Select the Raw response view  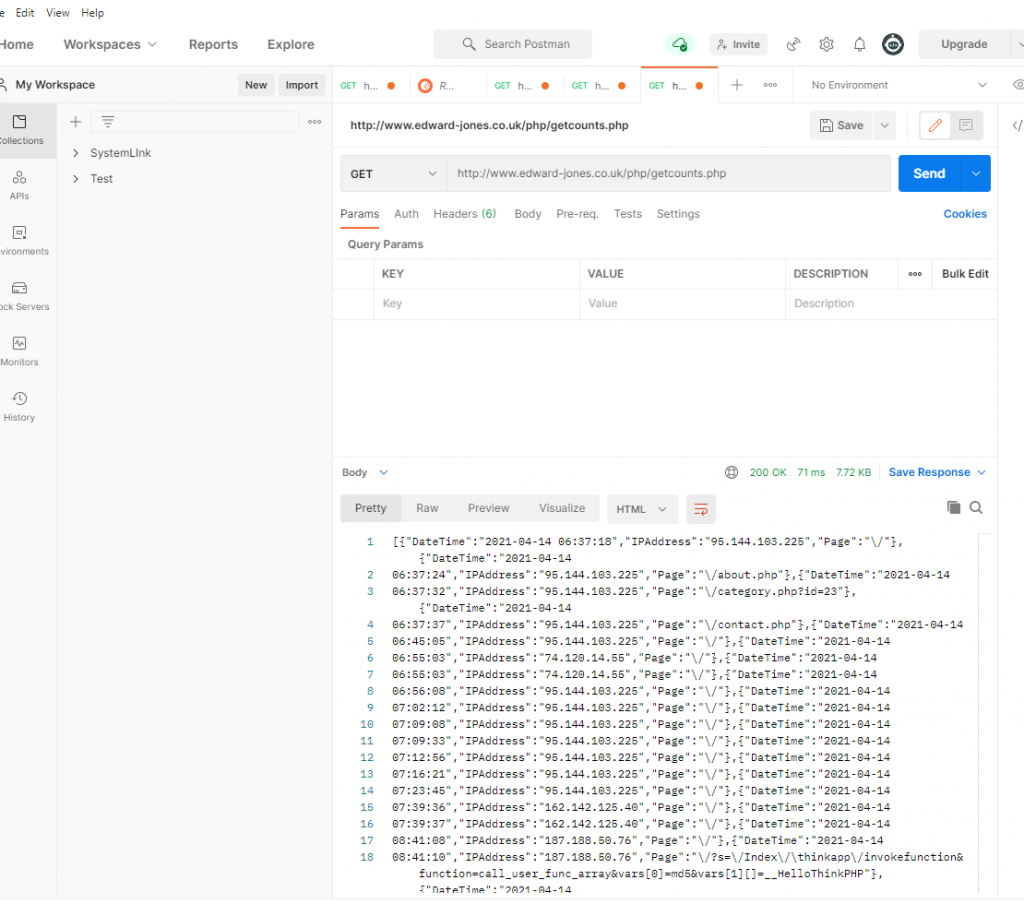427,508
